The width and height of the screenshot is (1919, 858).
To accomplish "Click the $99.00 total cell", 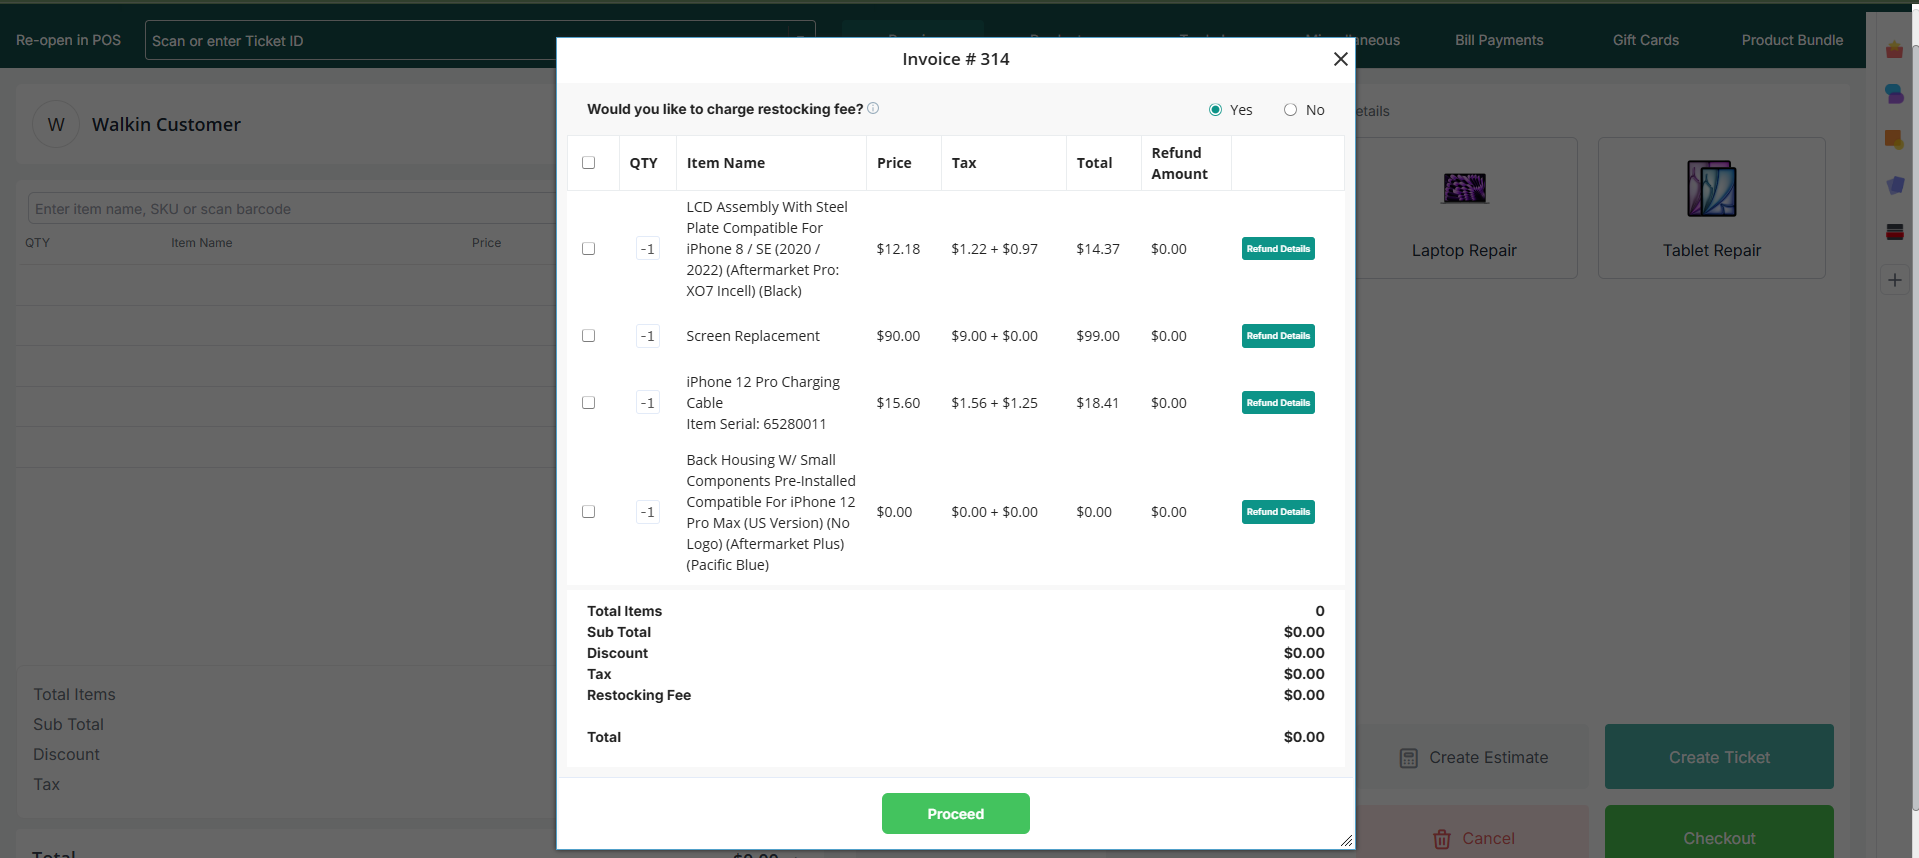I will coord(1097,336).
